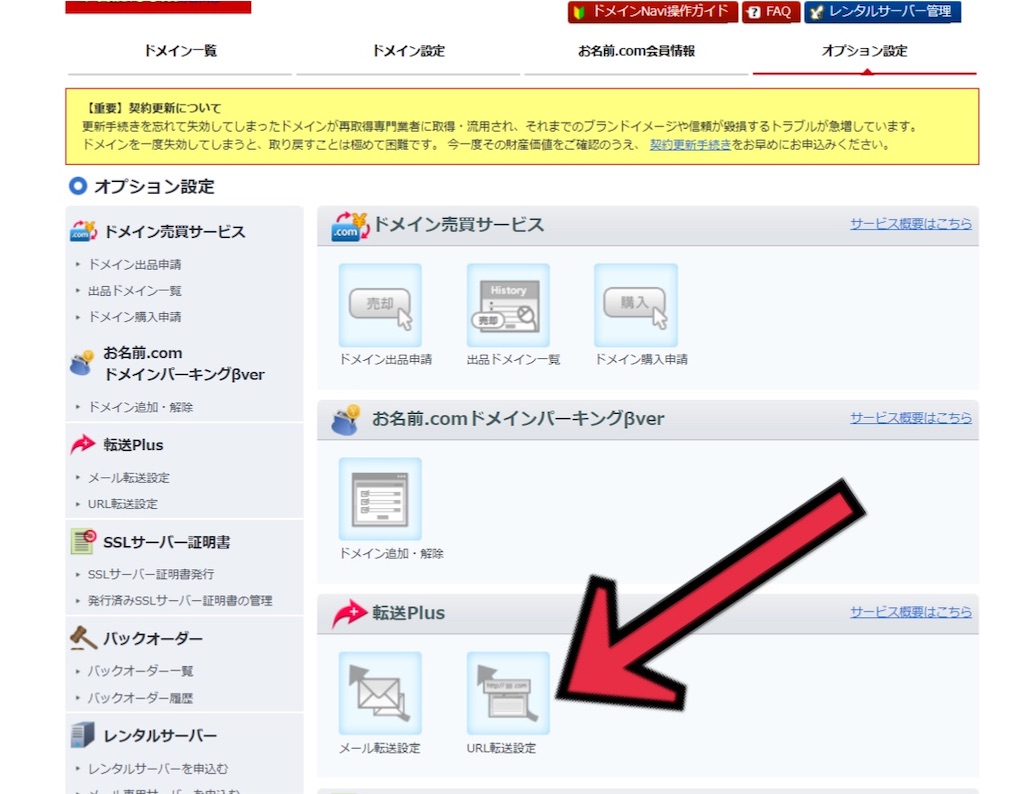The image size is (1024, 794).
Task: Switch to the お名前.com会員情報 tab
Action: [636, 51]
